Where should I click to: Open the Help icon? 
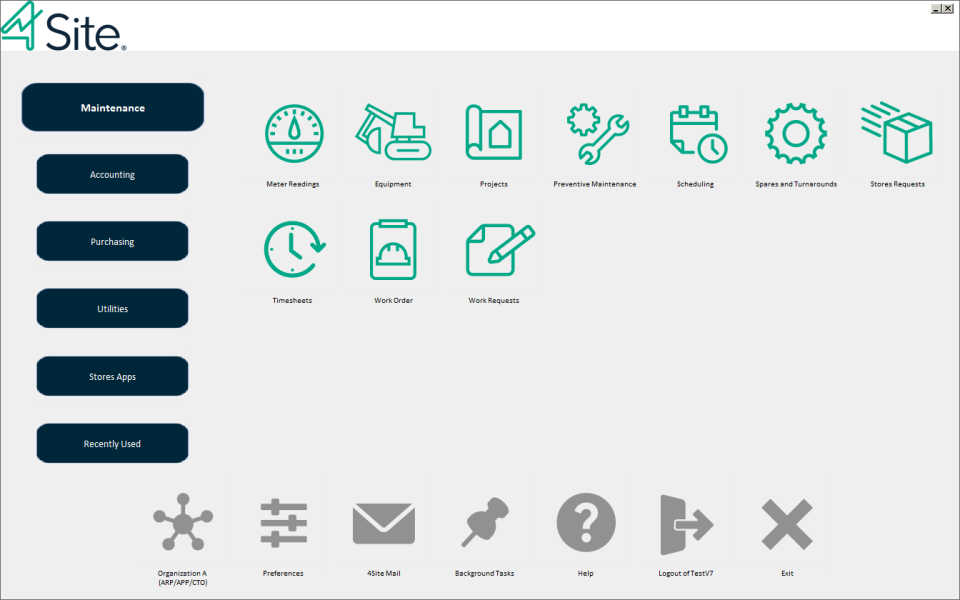(x=586, y=521)
